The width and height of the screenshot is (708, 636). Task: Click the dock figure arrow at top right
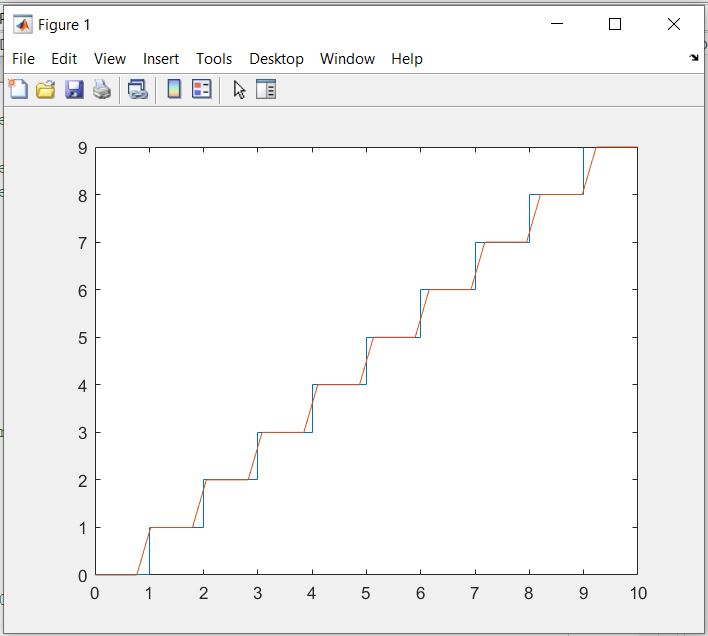pos(694,58)
